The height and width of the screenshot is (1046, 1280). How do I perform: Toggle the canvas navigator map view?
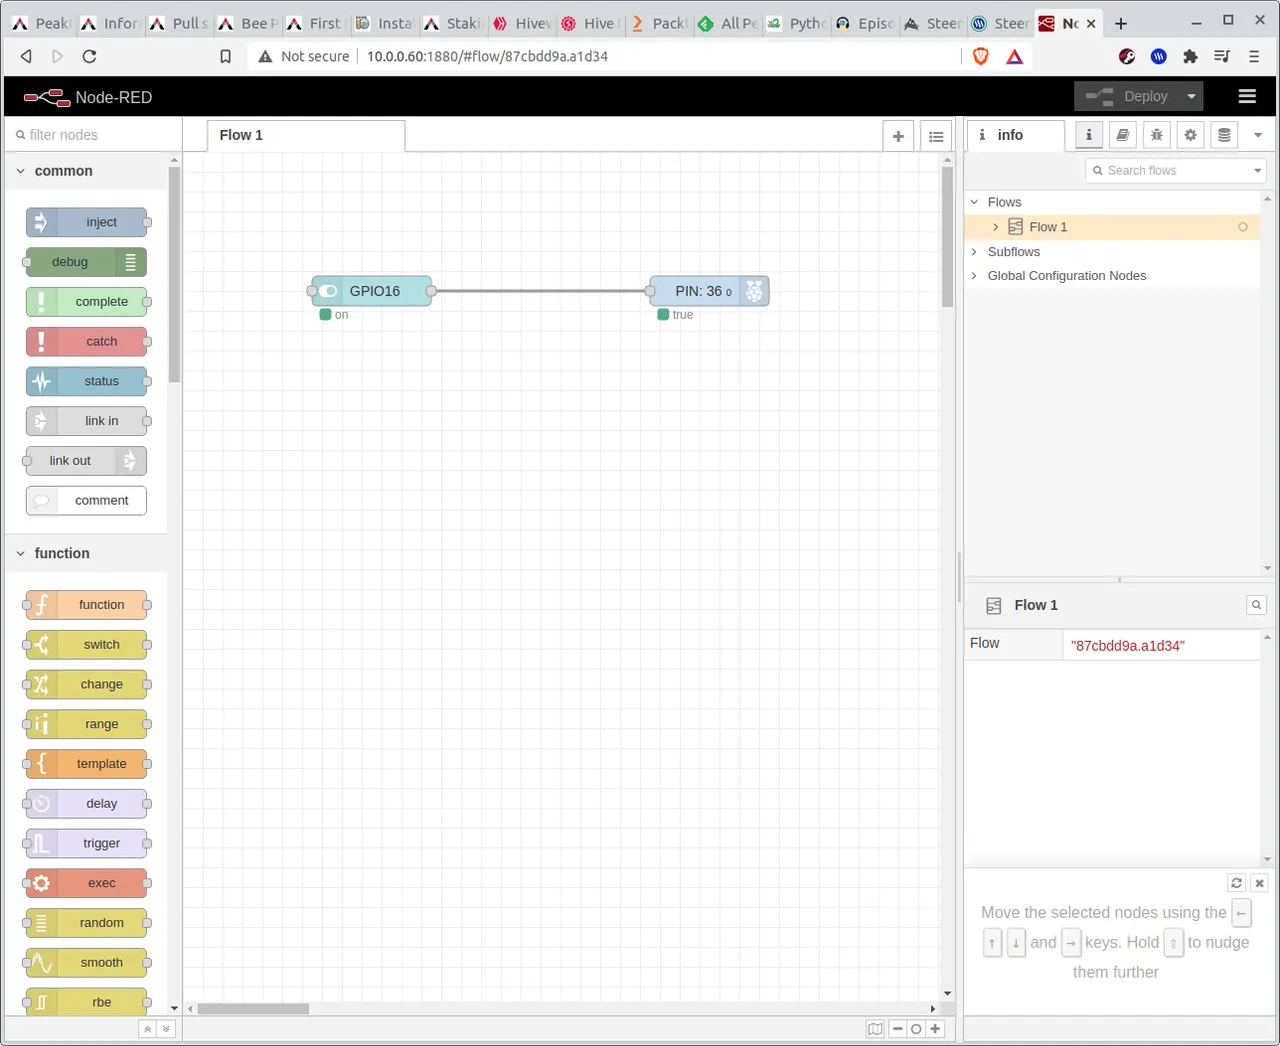pyautogui.click(x=875, y=1029)
